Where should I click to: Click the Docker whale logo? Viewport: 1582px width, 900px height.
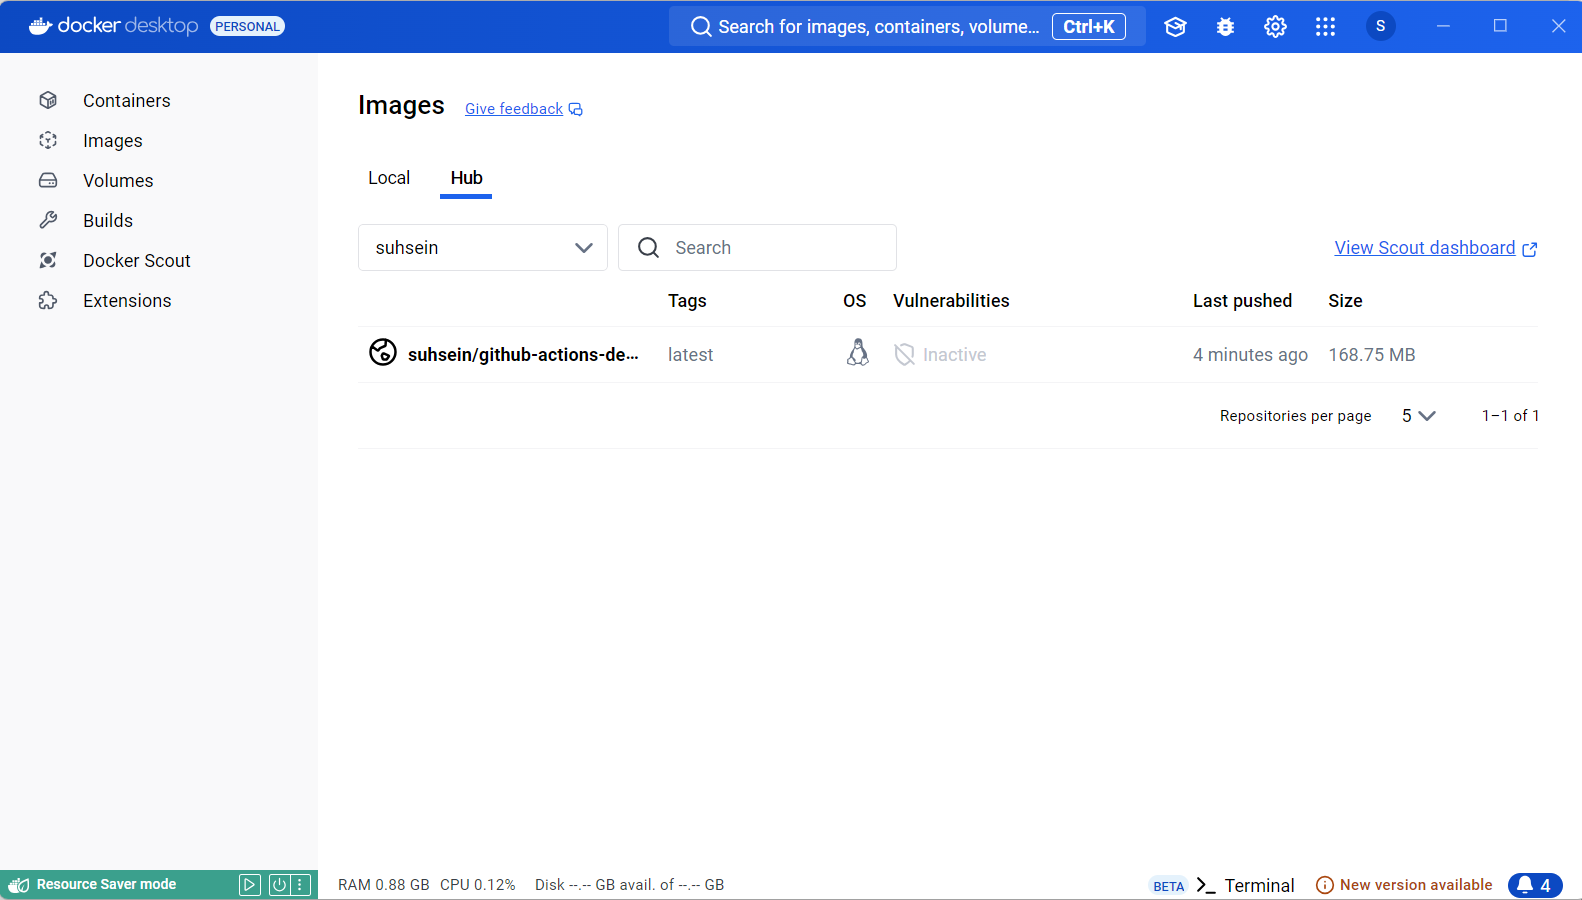click(x=40, y=26)
